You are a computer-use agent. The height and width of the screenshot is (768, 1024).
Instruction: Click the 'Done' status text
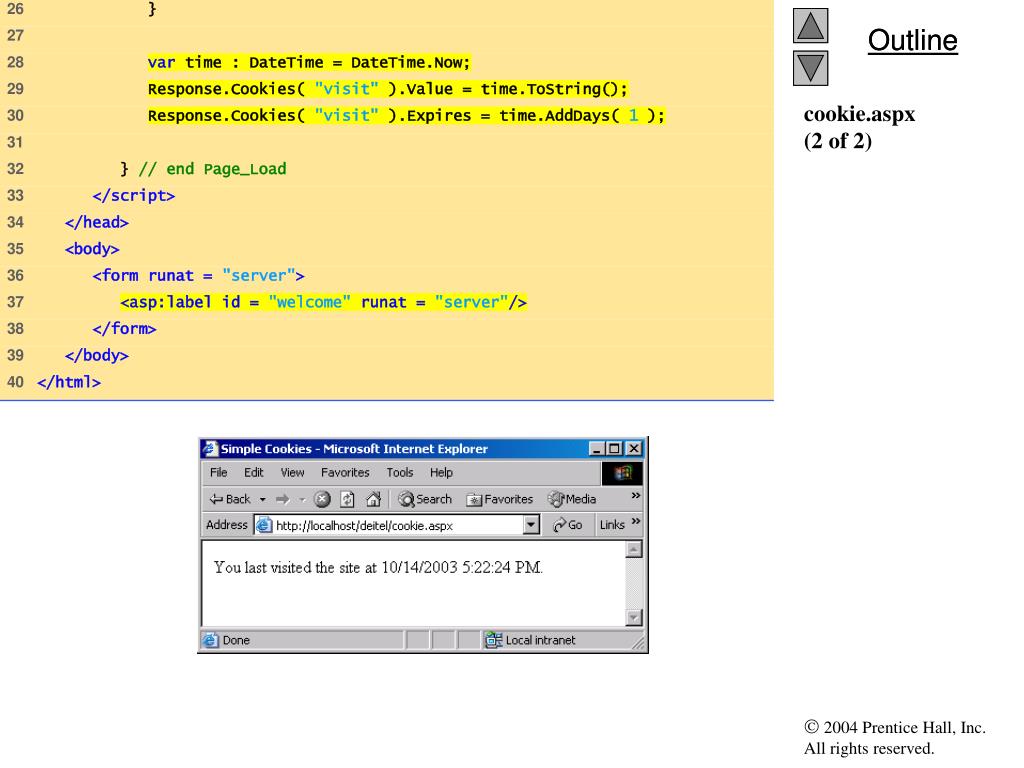(x=236, y=641)
